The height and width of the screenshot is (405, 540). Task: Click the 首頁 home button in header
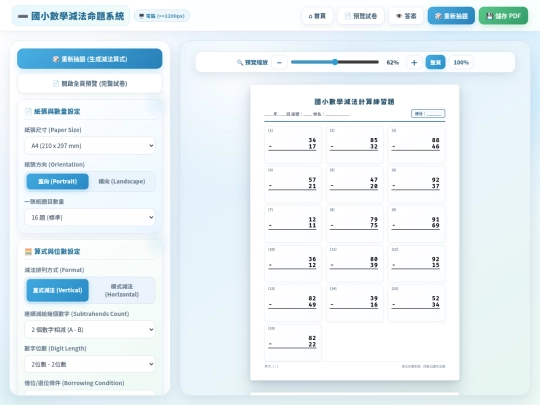(x=317, y=16)
